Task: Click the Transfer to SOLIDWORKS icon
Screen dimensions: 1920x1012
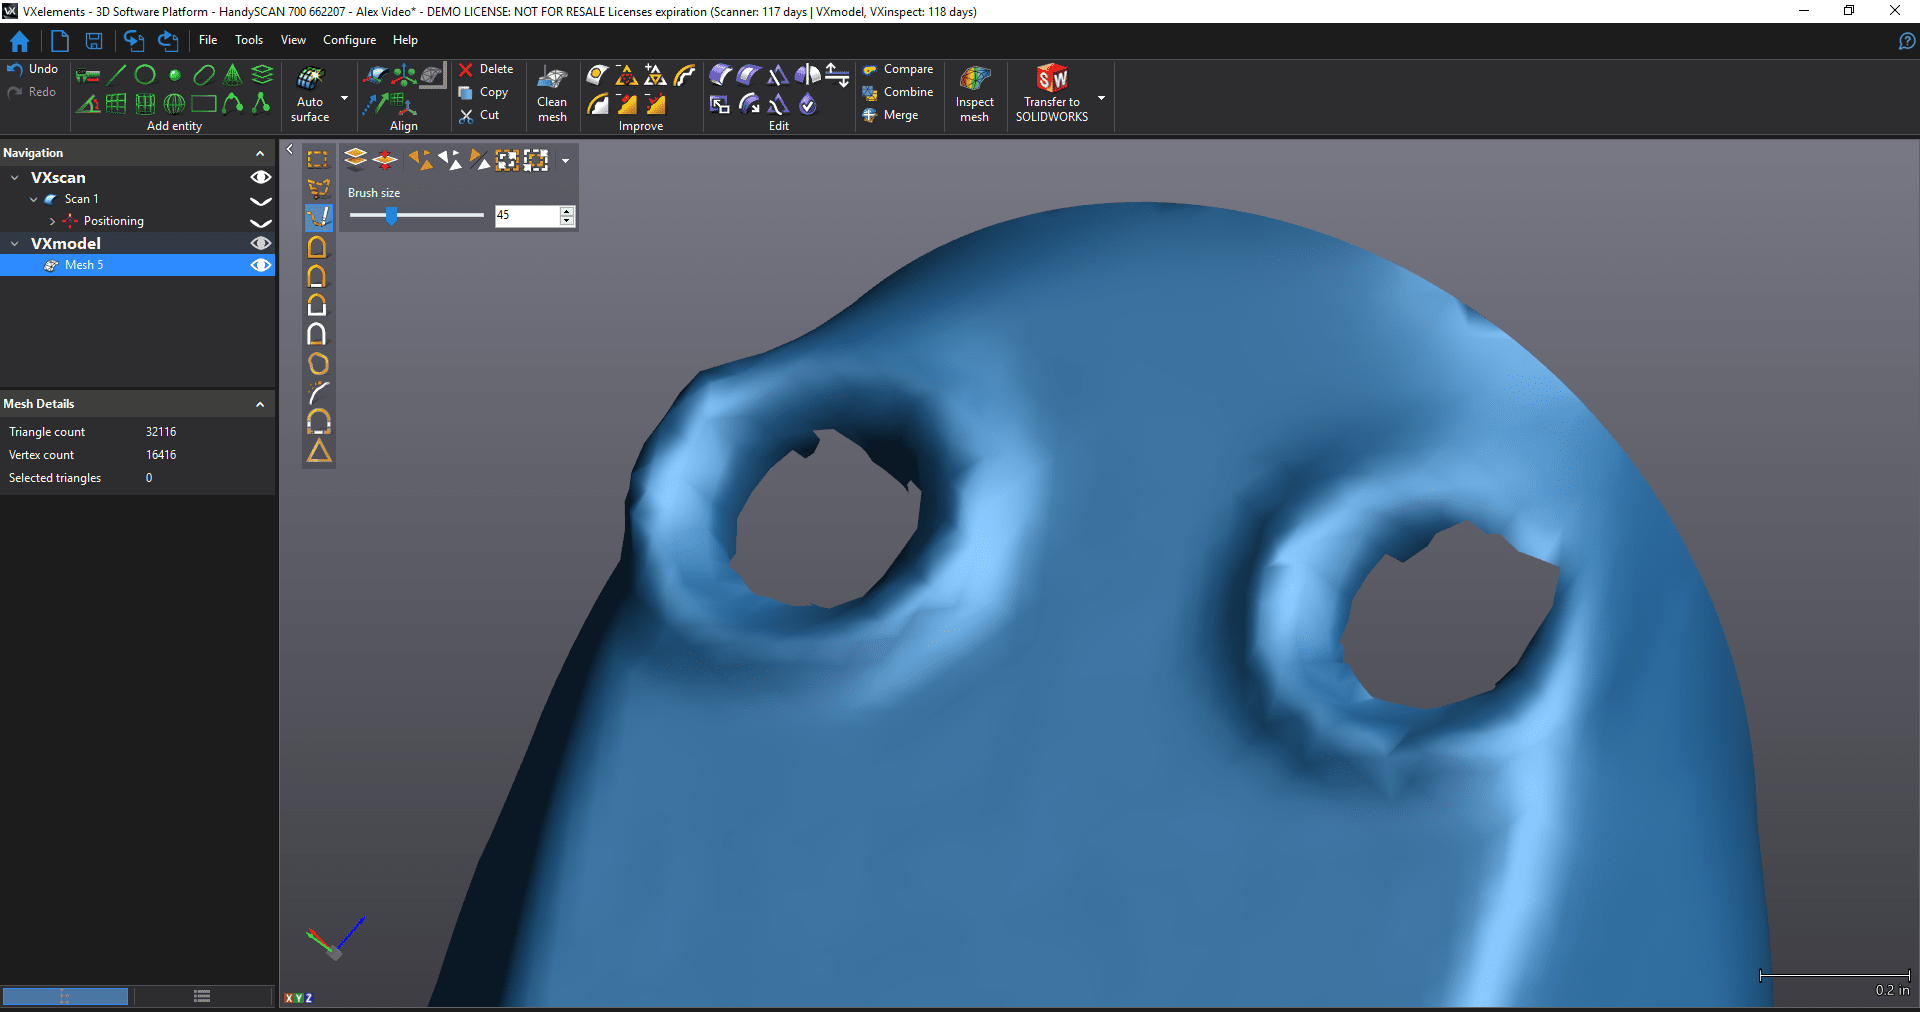Action: coord(1051,80)
